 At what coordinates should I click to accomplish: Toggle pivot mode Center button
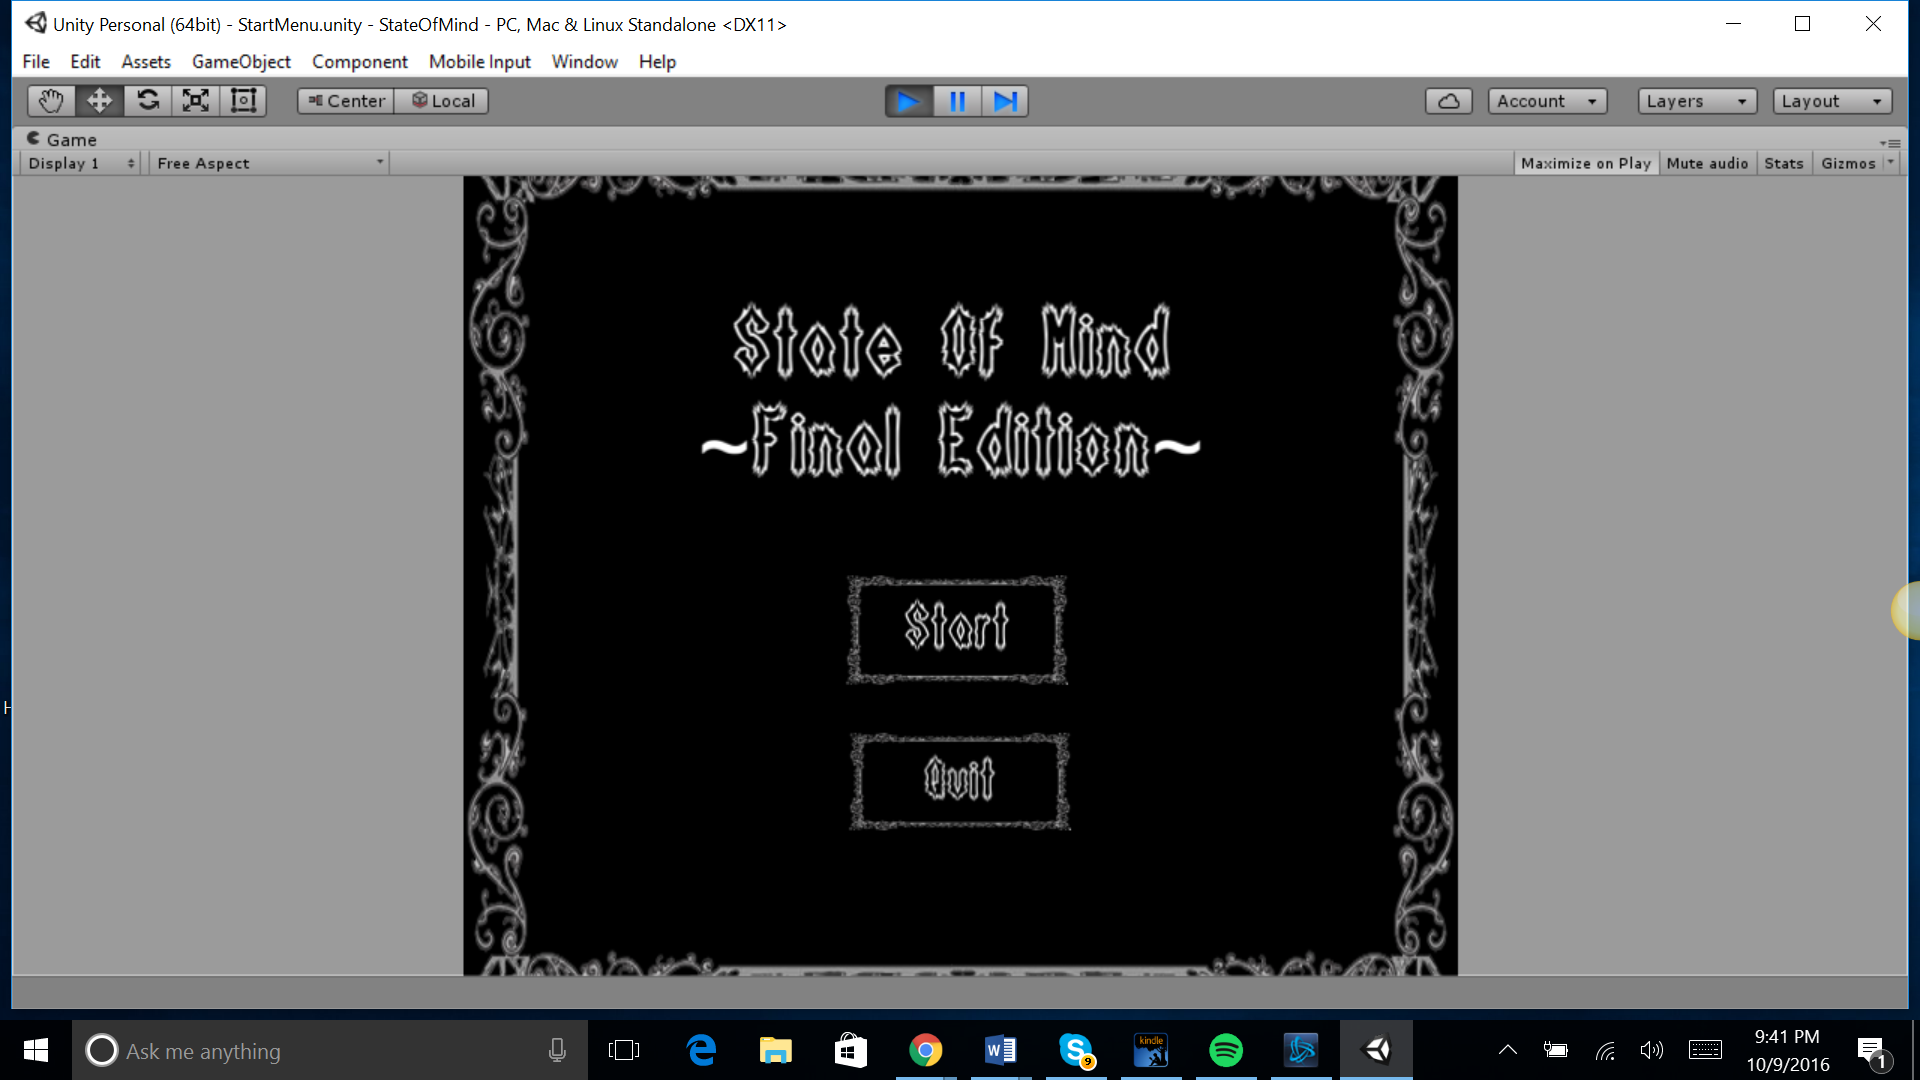click(346, 101)
